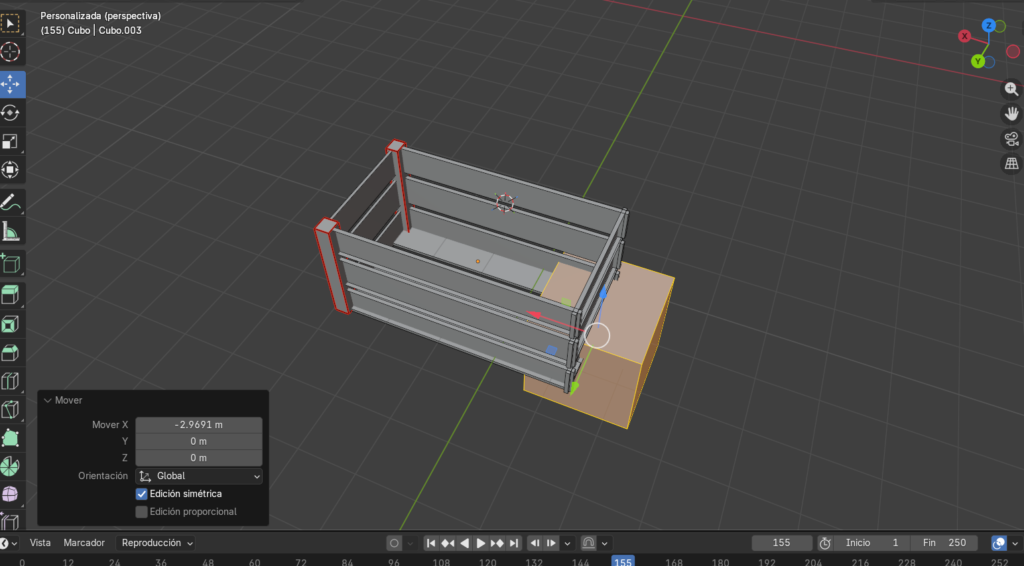Open the Marcador menu

[x=84, y=543]
